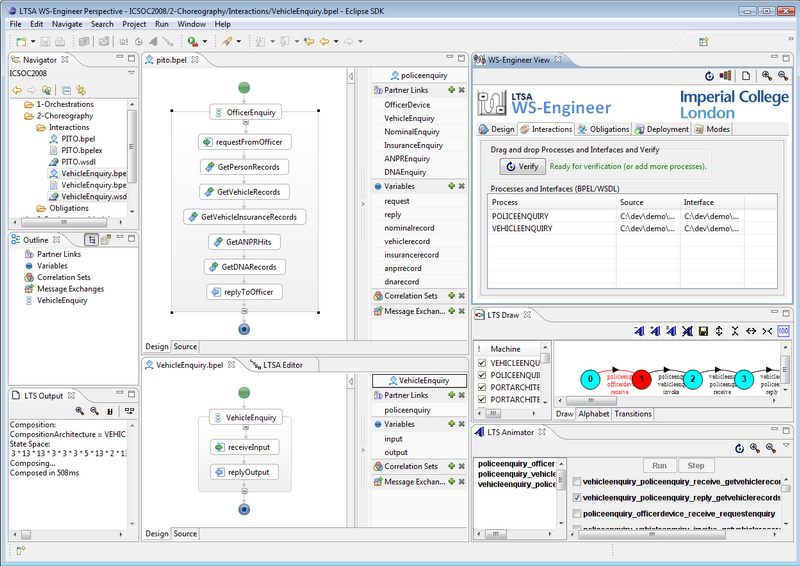Open the Navigate menu
This screenshot has width=800, height=566.
67,24
